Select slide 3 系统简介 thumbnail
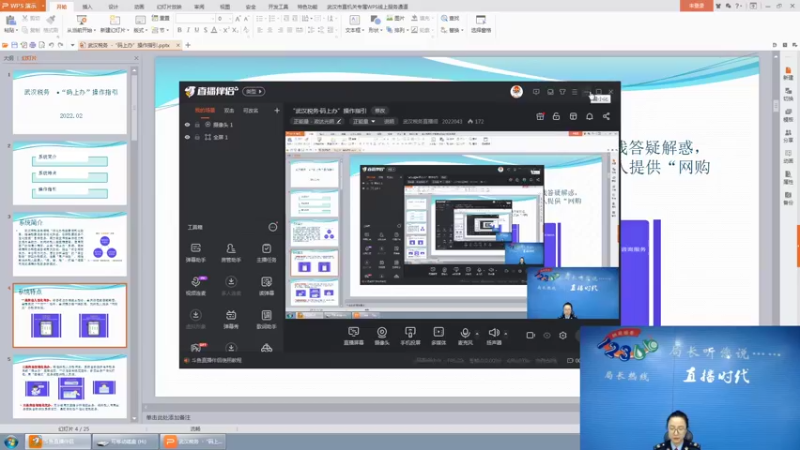The width and height of the screenshot is (800, 450). point(70,244)
